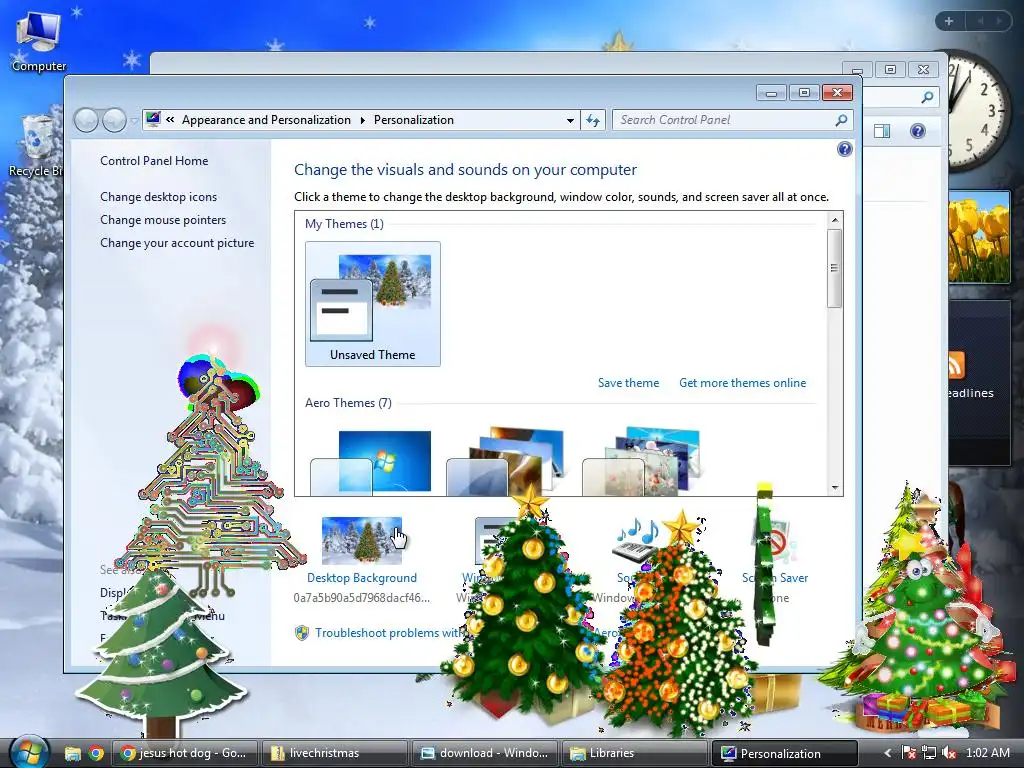This screenshot has width=1024, height=768.
Task: Select the Characters Aero theme
Action: click(641, 462)
